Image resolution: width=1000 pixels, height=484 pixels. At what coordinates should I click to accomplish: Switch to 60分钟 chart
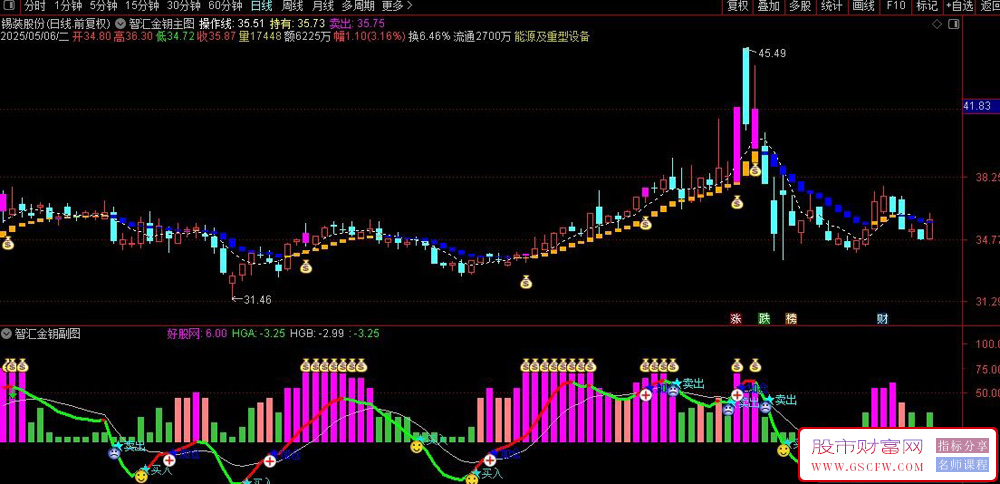[x=226, y=6]
